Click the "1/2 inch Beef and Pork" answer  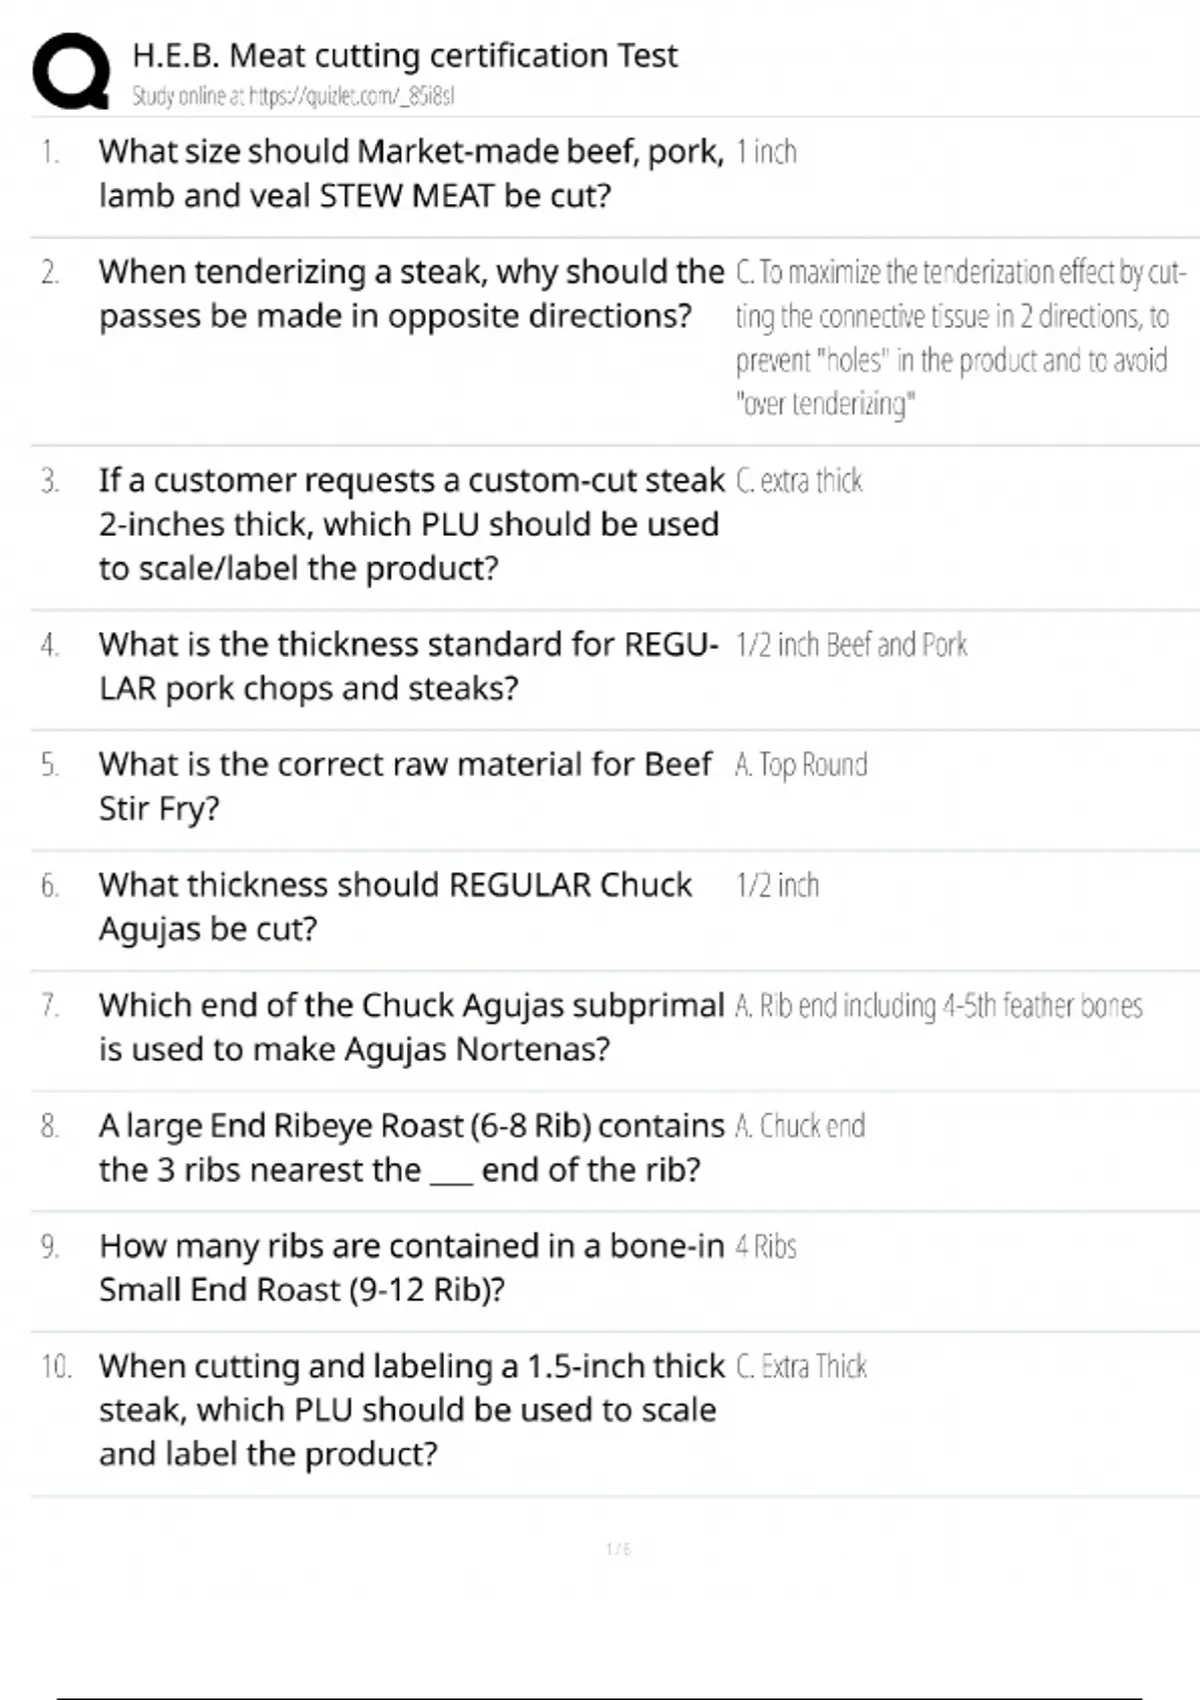coord(851,645)
